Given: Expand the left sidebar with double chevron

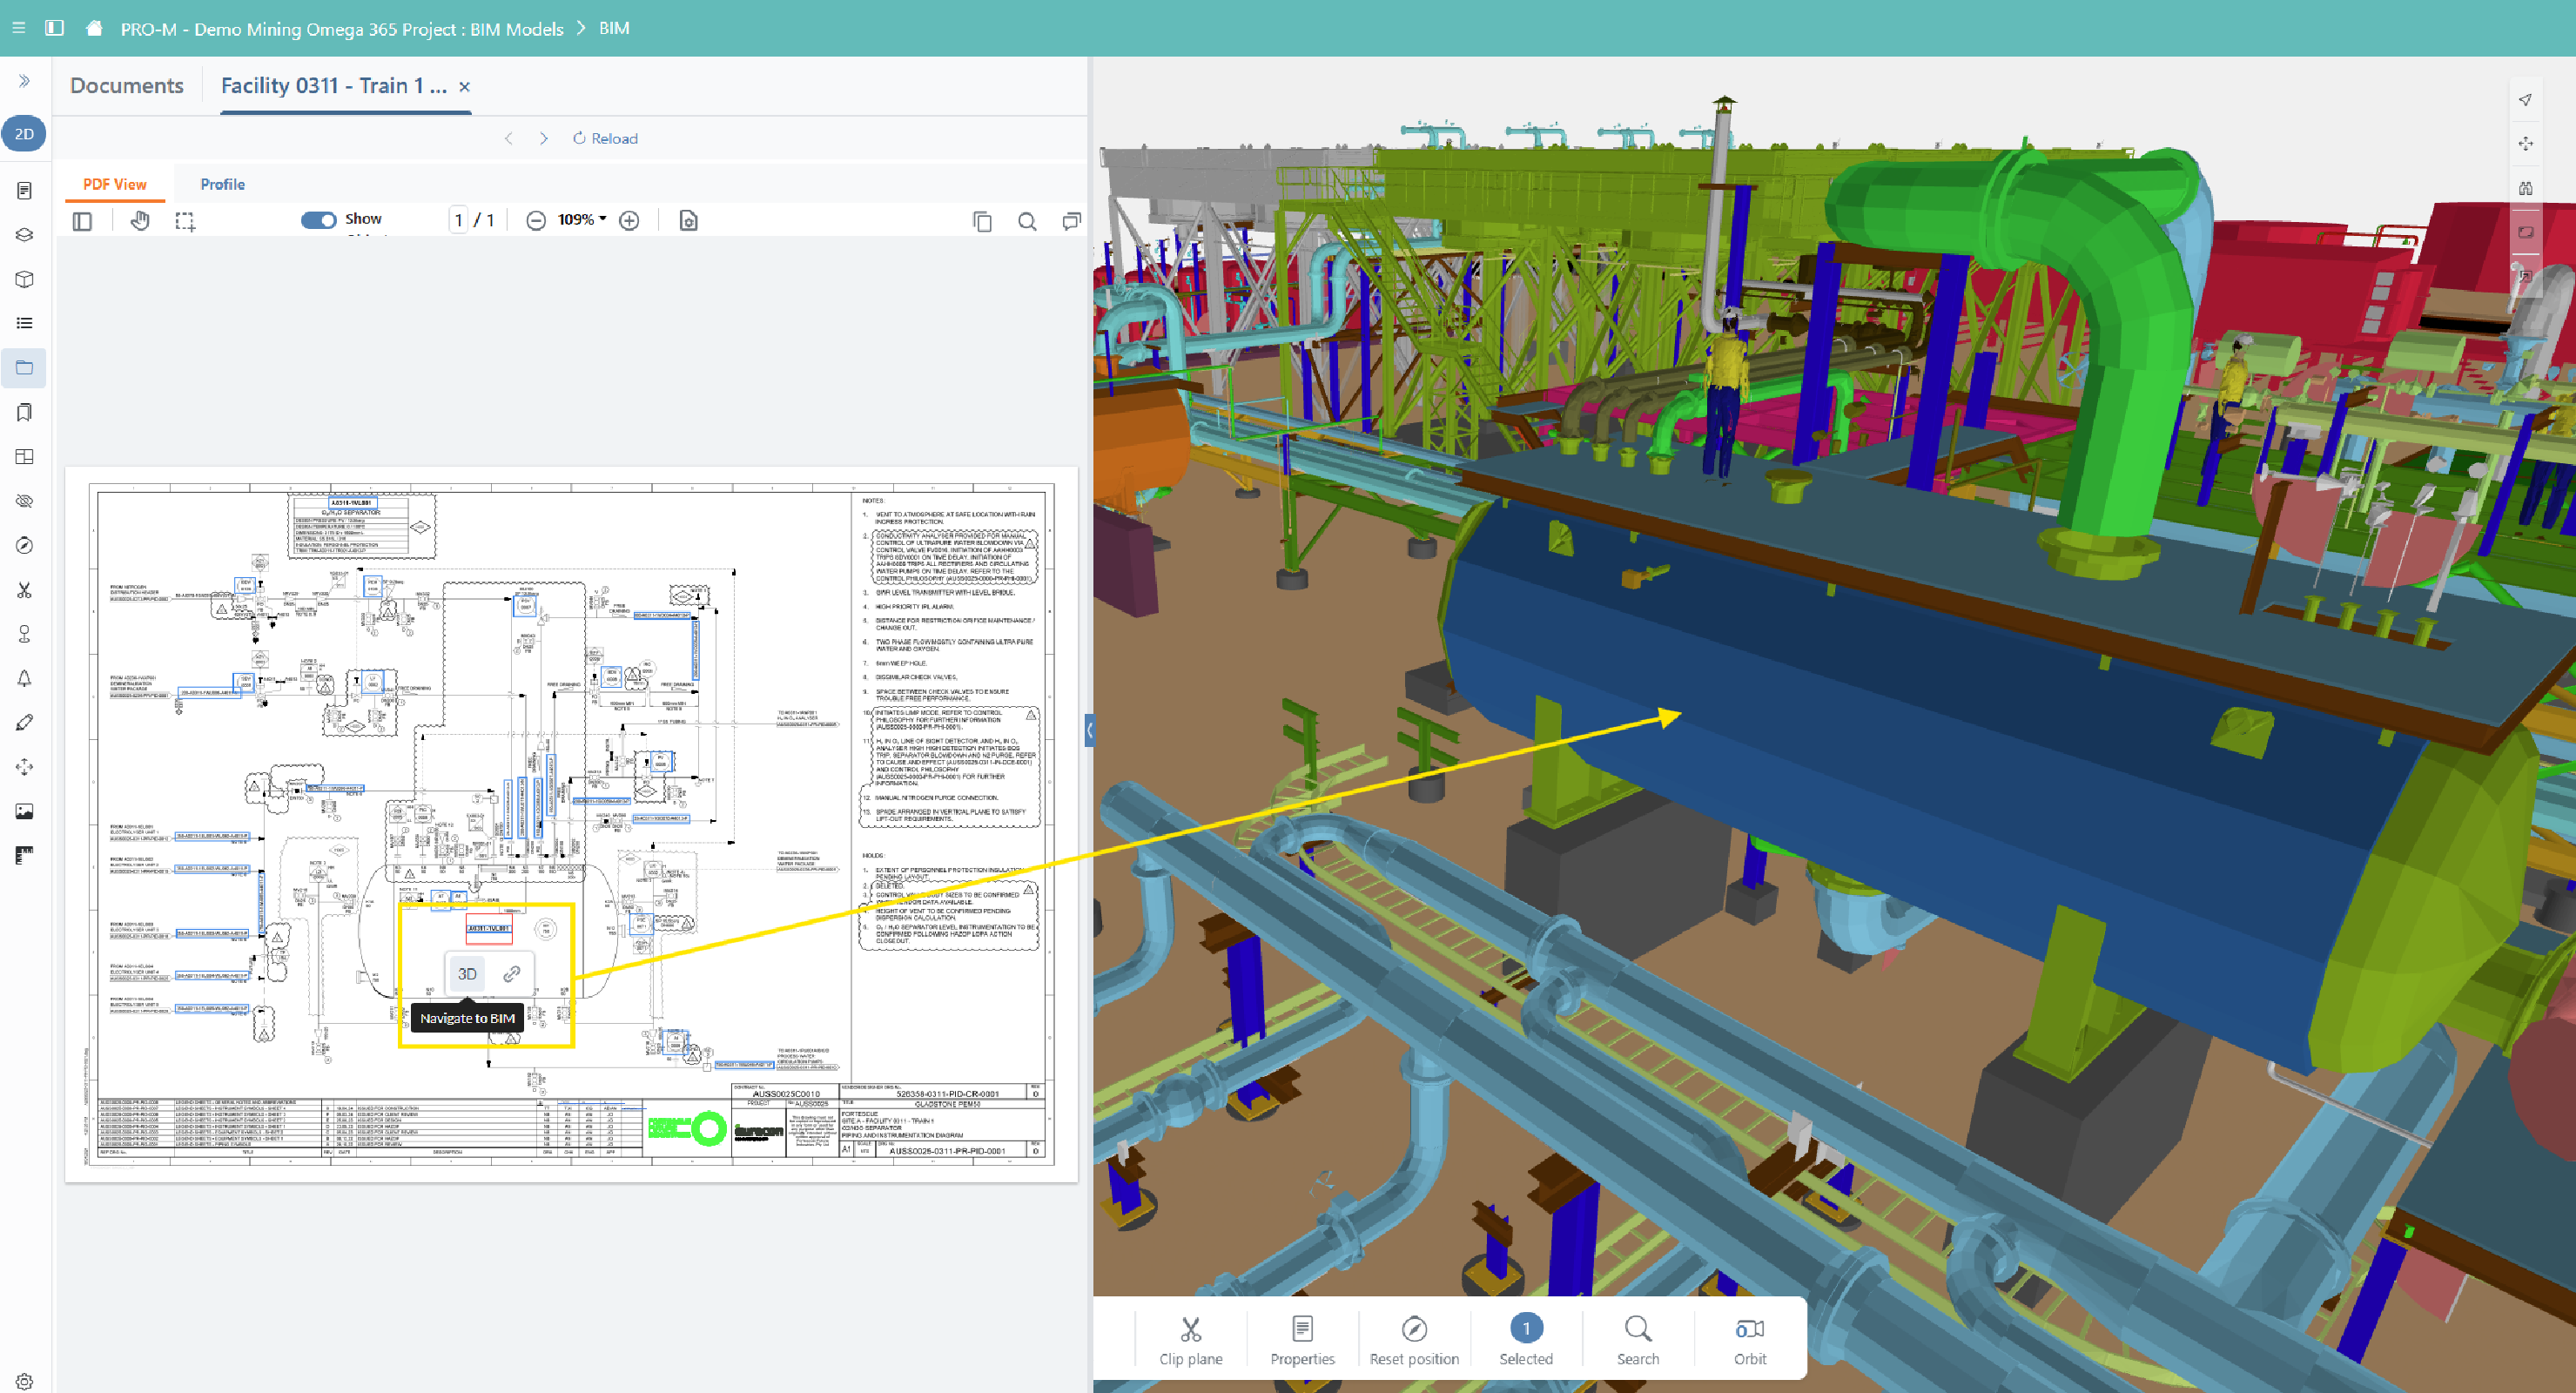Looking at the screenshot, I should pos(24,81).
